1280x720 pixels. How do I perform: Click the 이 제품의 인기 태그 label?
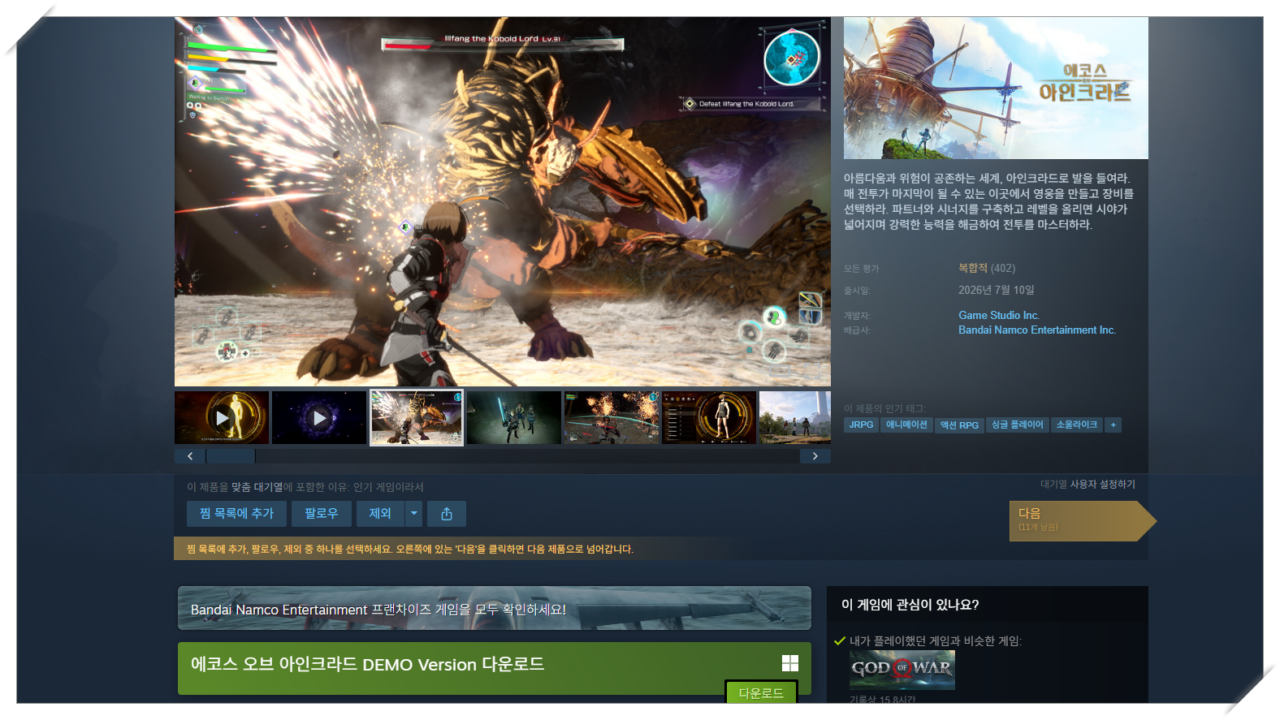click(x=885, y=408)
